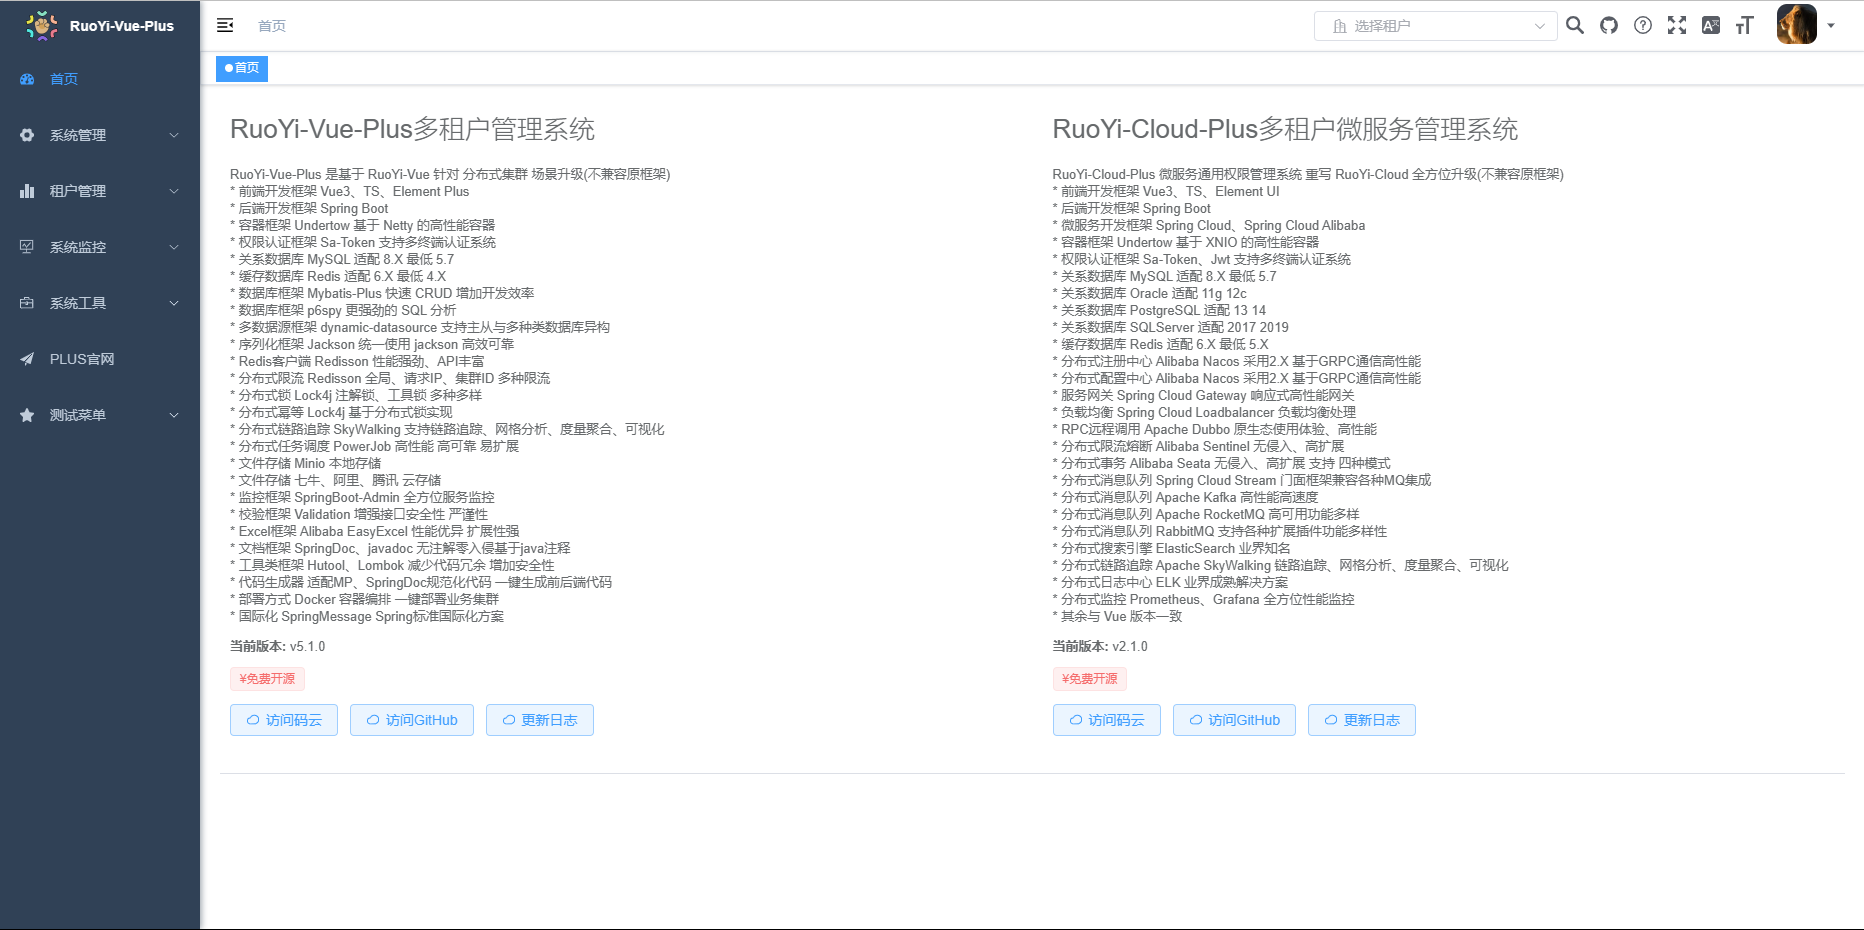This screenshot has height=930, width=1864.
Task: Click the 当前版本: v2.1.0 text
Action: [x=1100, y=647]
